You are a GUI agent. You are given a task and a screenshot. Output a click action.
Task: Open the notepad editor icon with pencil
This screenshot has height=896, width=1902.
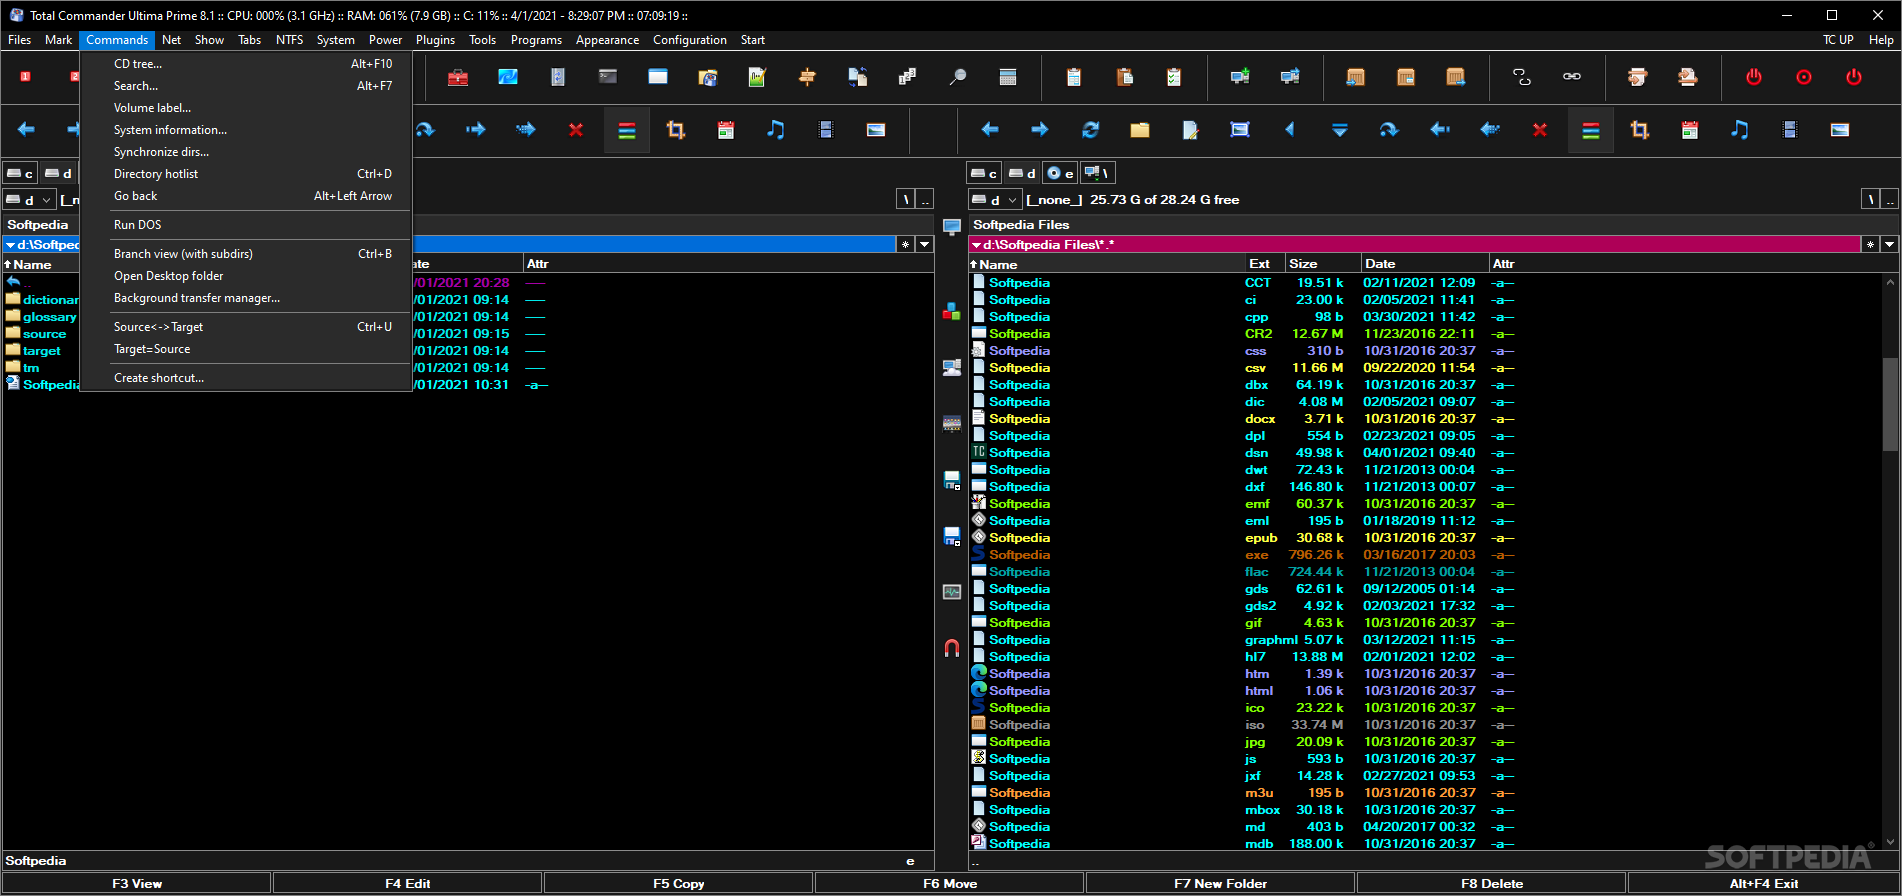click(x=758, y=77)
